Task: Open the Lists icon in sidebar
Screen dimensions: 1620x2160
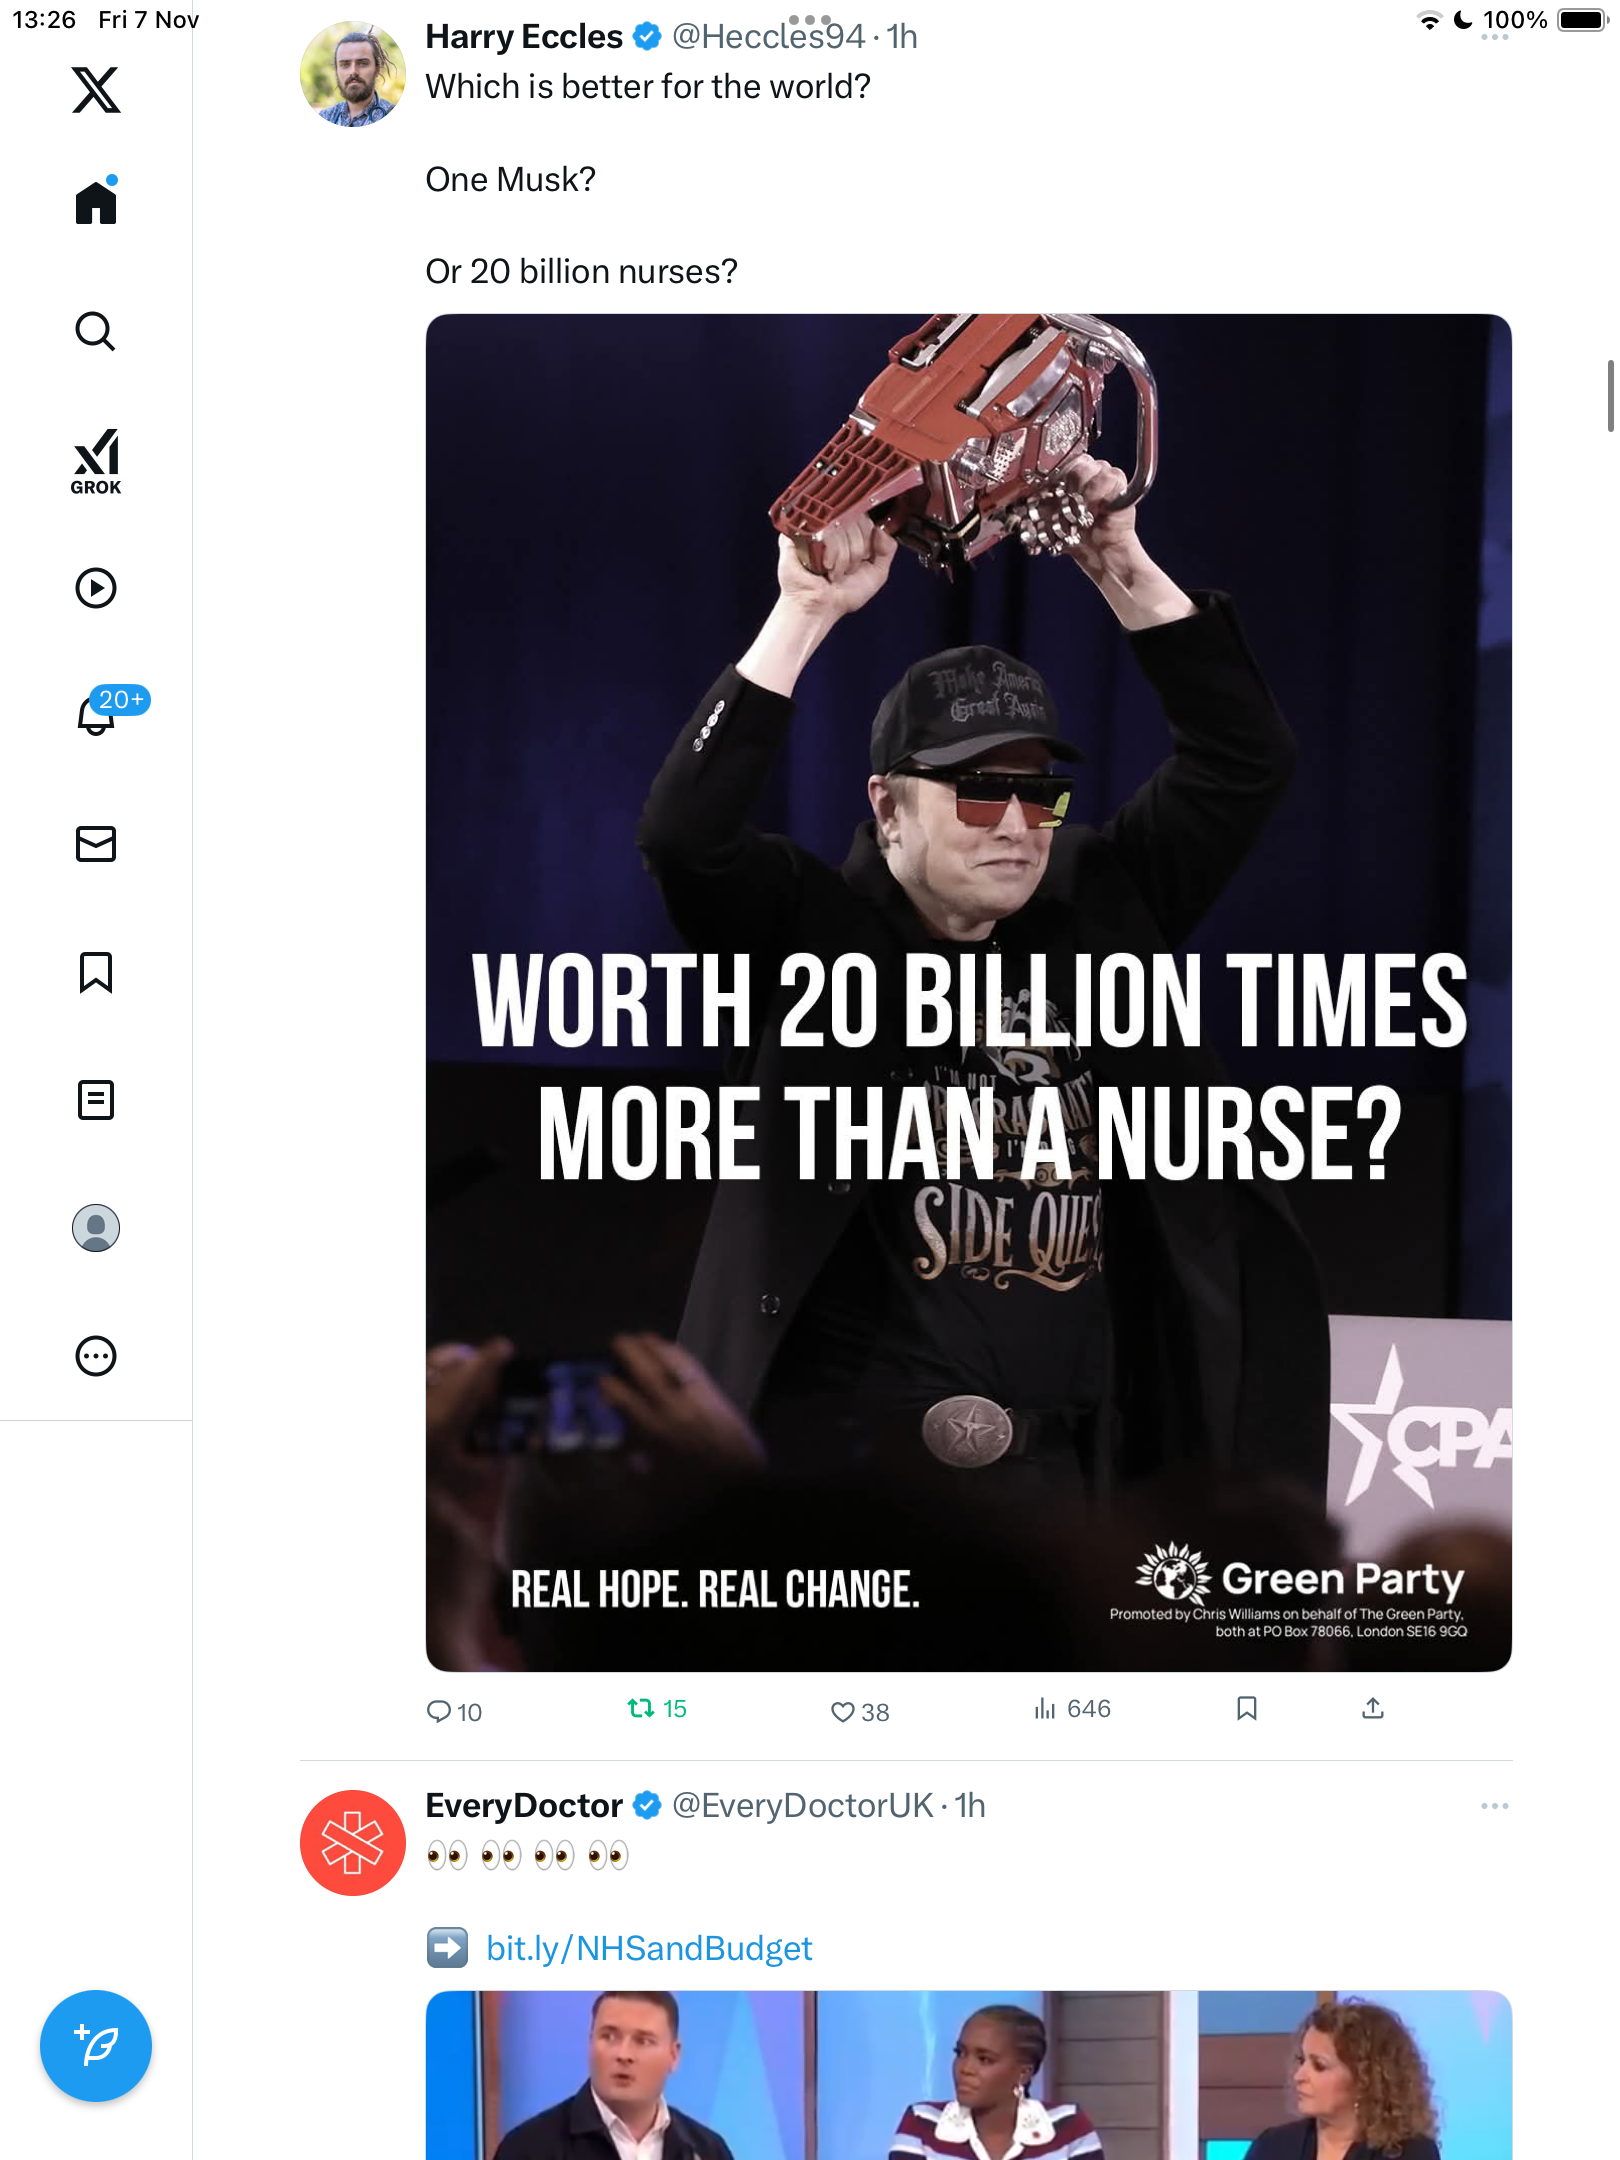Action: tap(96, 1100)
